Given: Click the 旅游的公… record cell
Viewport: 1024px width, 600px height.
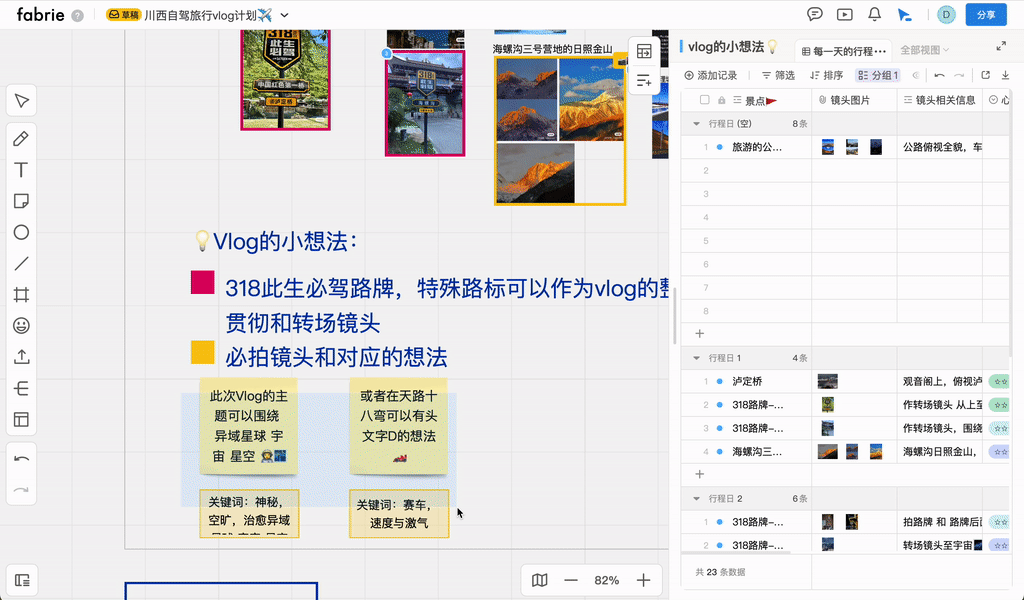Looking at the screenshot, I should (758, 147).
